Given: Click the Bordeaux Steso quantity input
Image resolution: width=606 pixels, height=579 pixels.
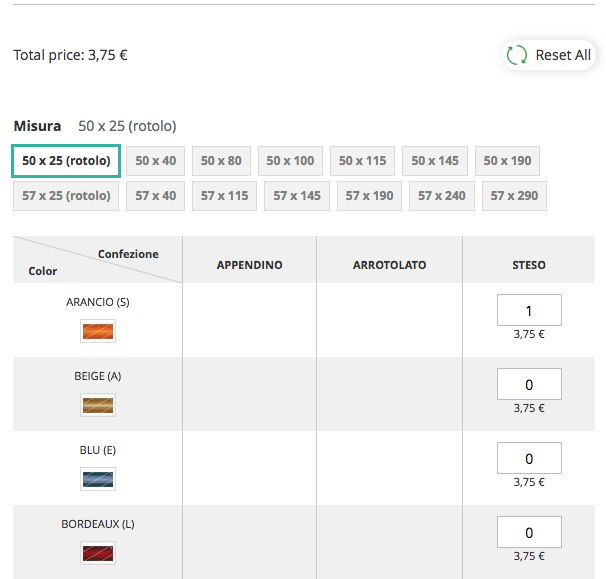Looking at the screenshot, I should coord(529,533).
